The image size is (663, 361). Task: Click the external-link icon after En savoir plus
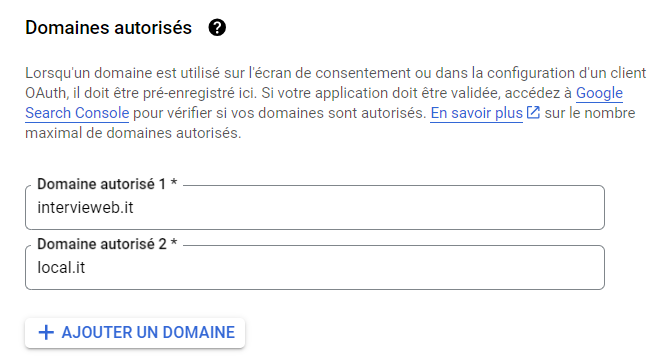coord(533,112)
